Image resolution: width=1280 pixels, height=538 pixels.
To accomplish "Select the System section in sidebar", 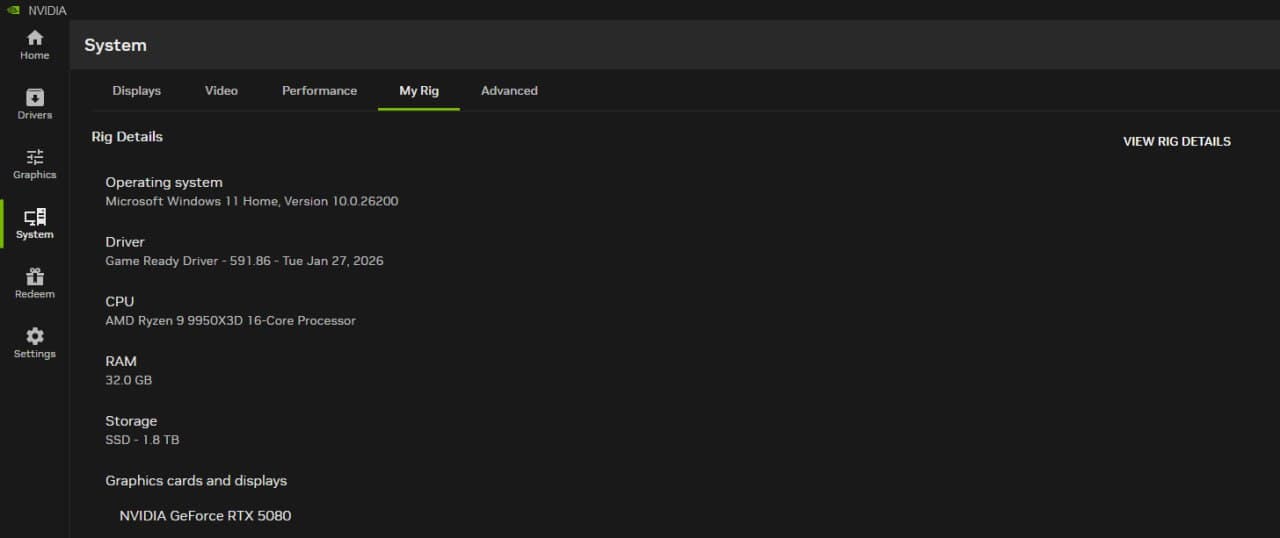I will click(x=34, y=224).
